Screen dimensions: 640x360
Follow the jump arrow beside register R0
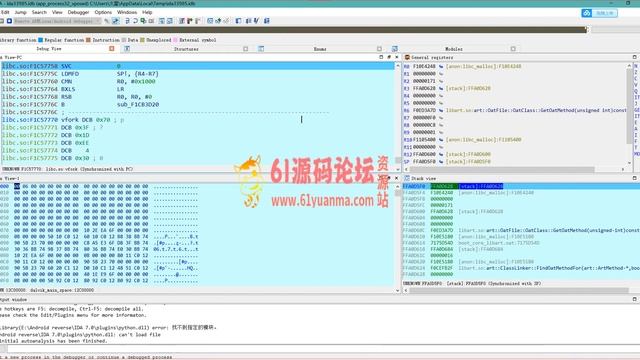point(441,67)
